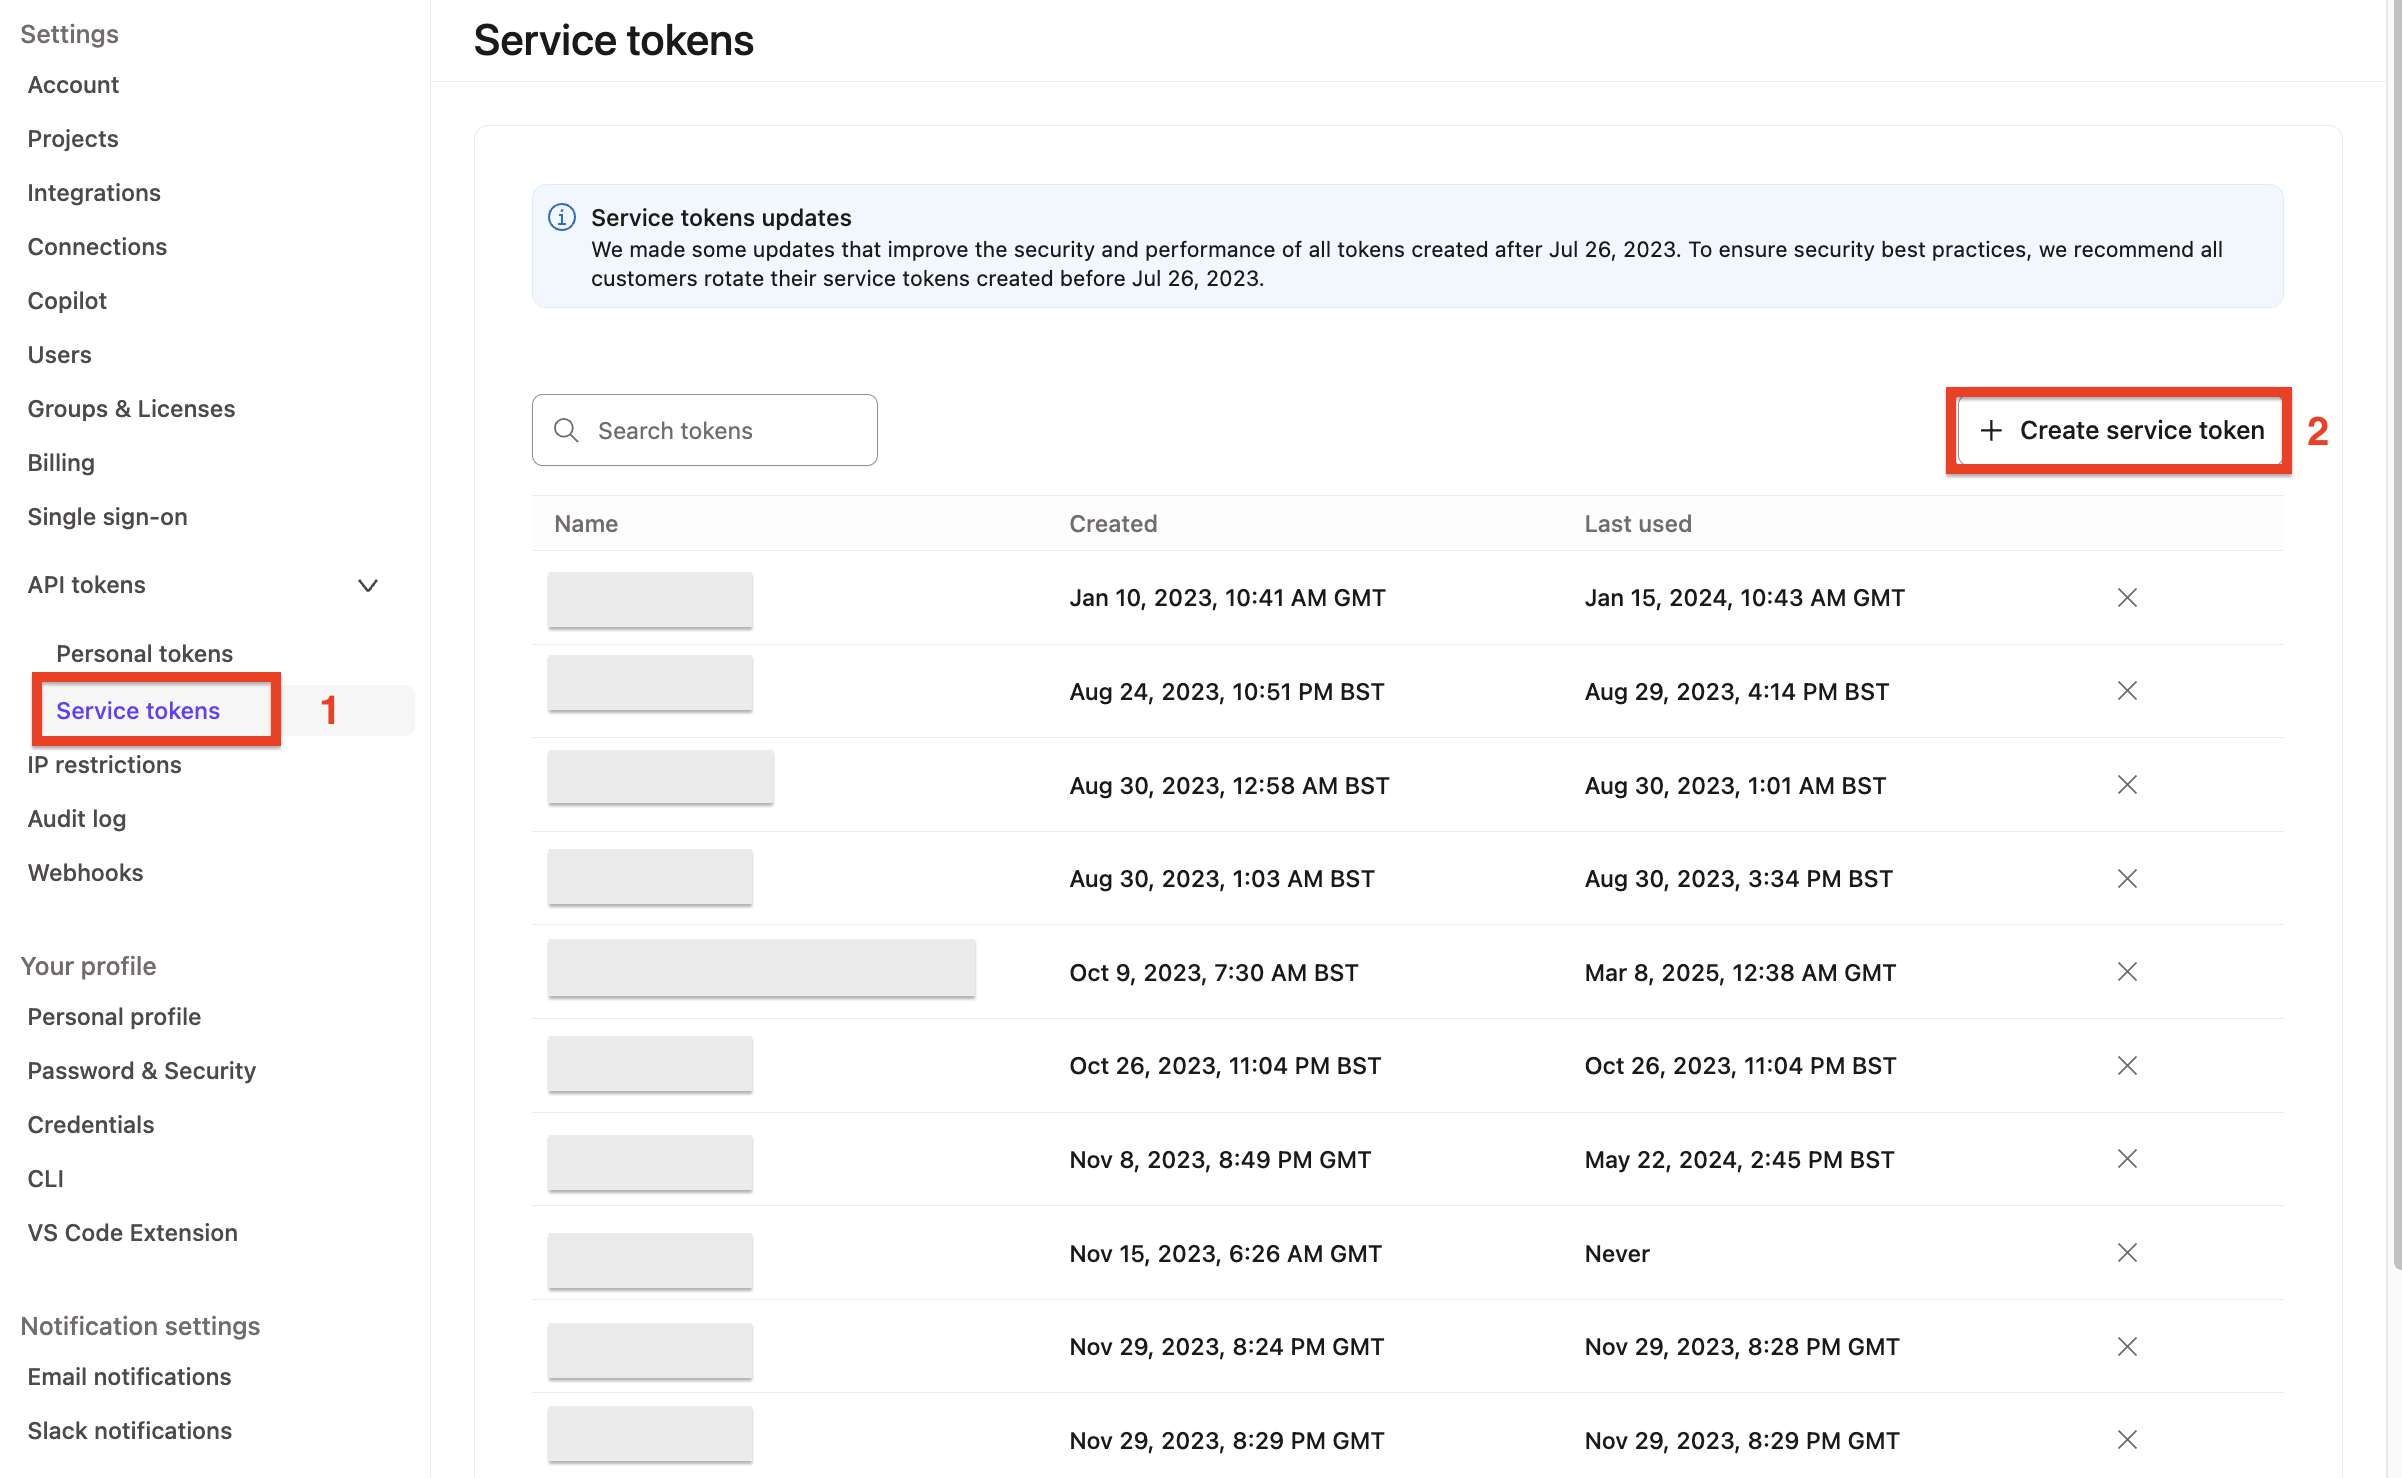Delete the token last used Mar 8, 2025
Screen dimensions: 2402x1478
[2127, 971]
